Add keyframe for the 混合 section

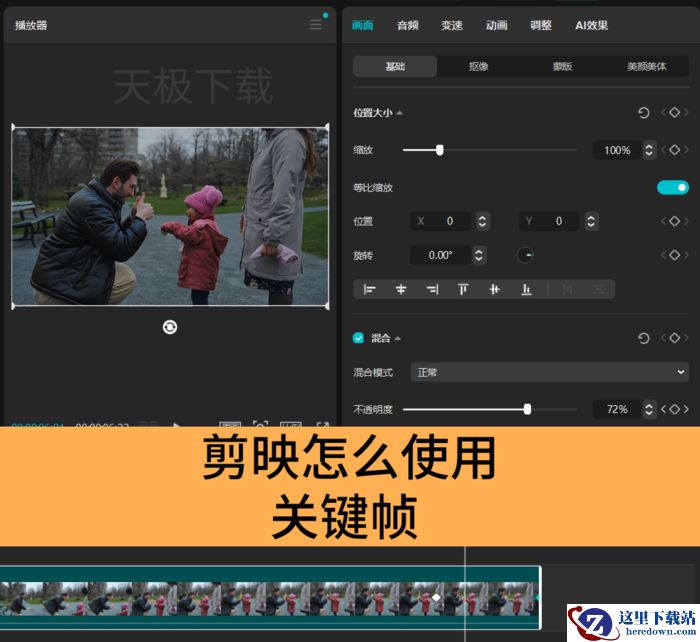(x=675, y=338)
